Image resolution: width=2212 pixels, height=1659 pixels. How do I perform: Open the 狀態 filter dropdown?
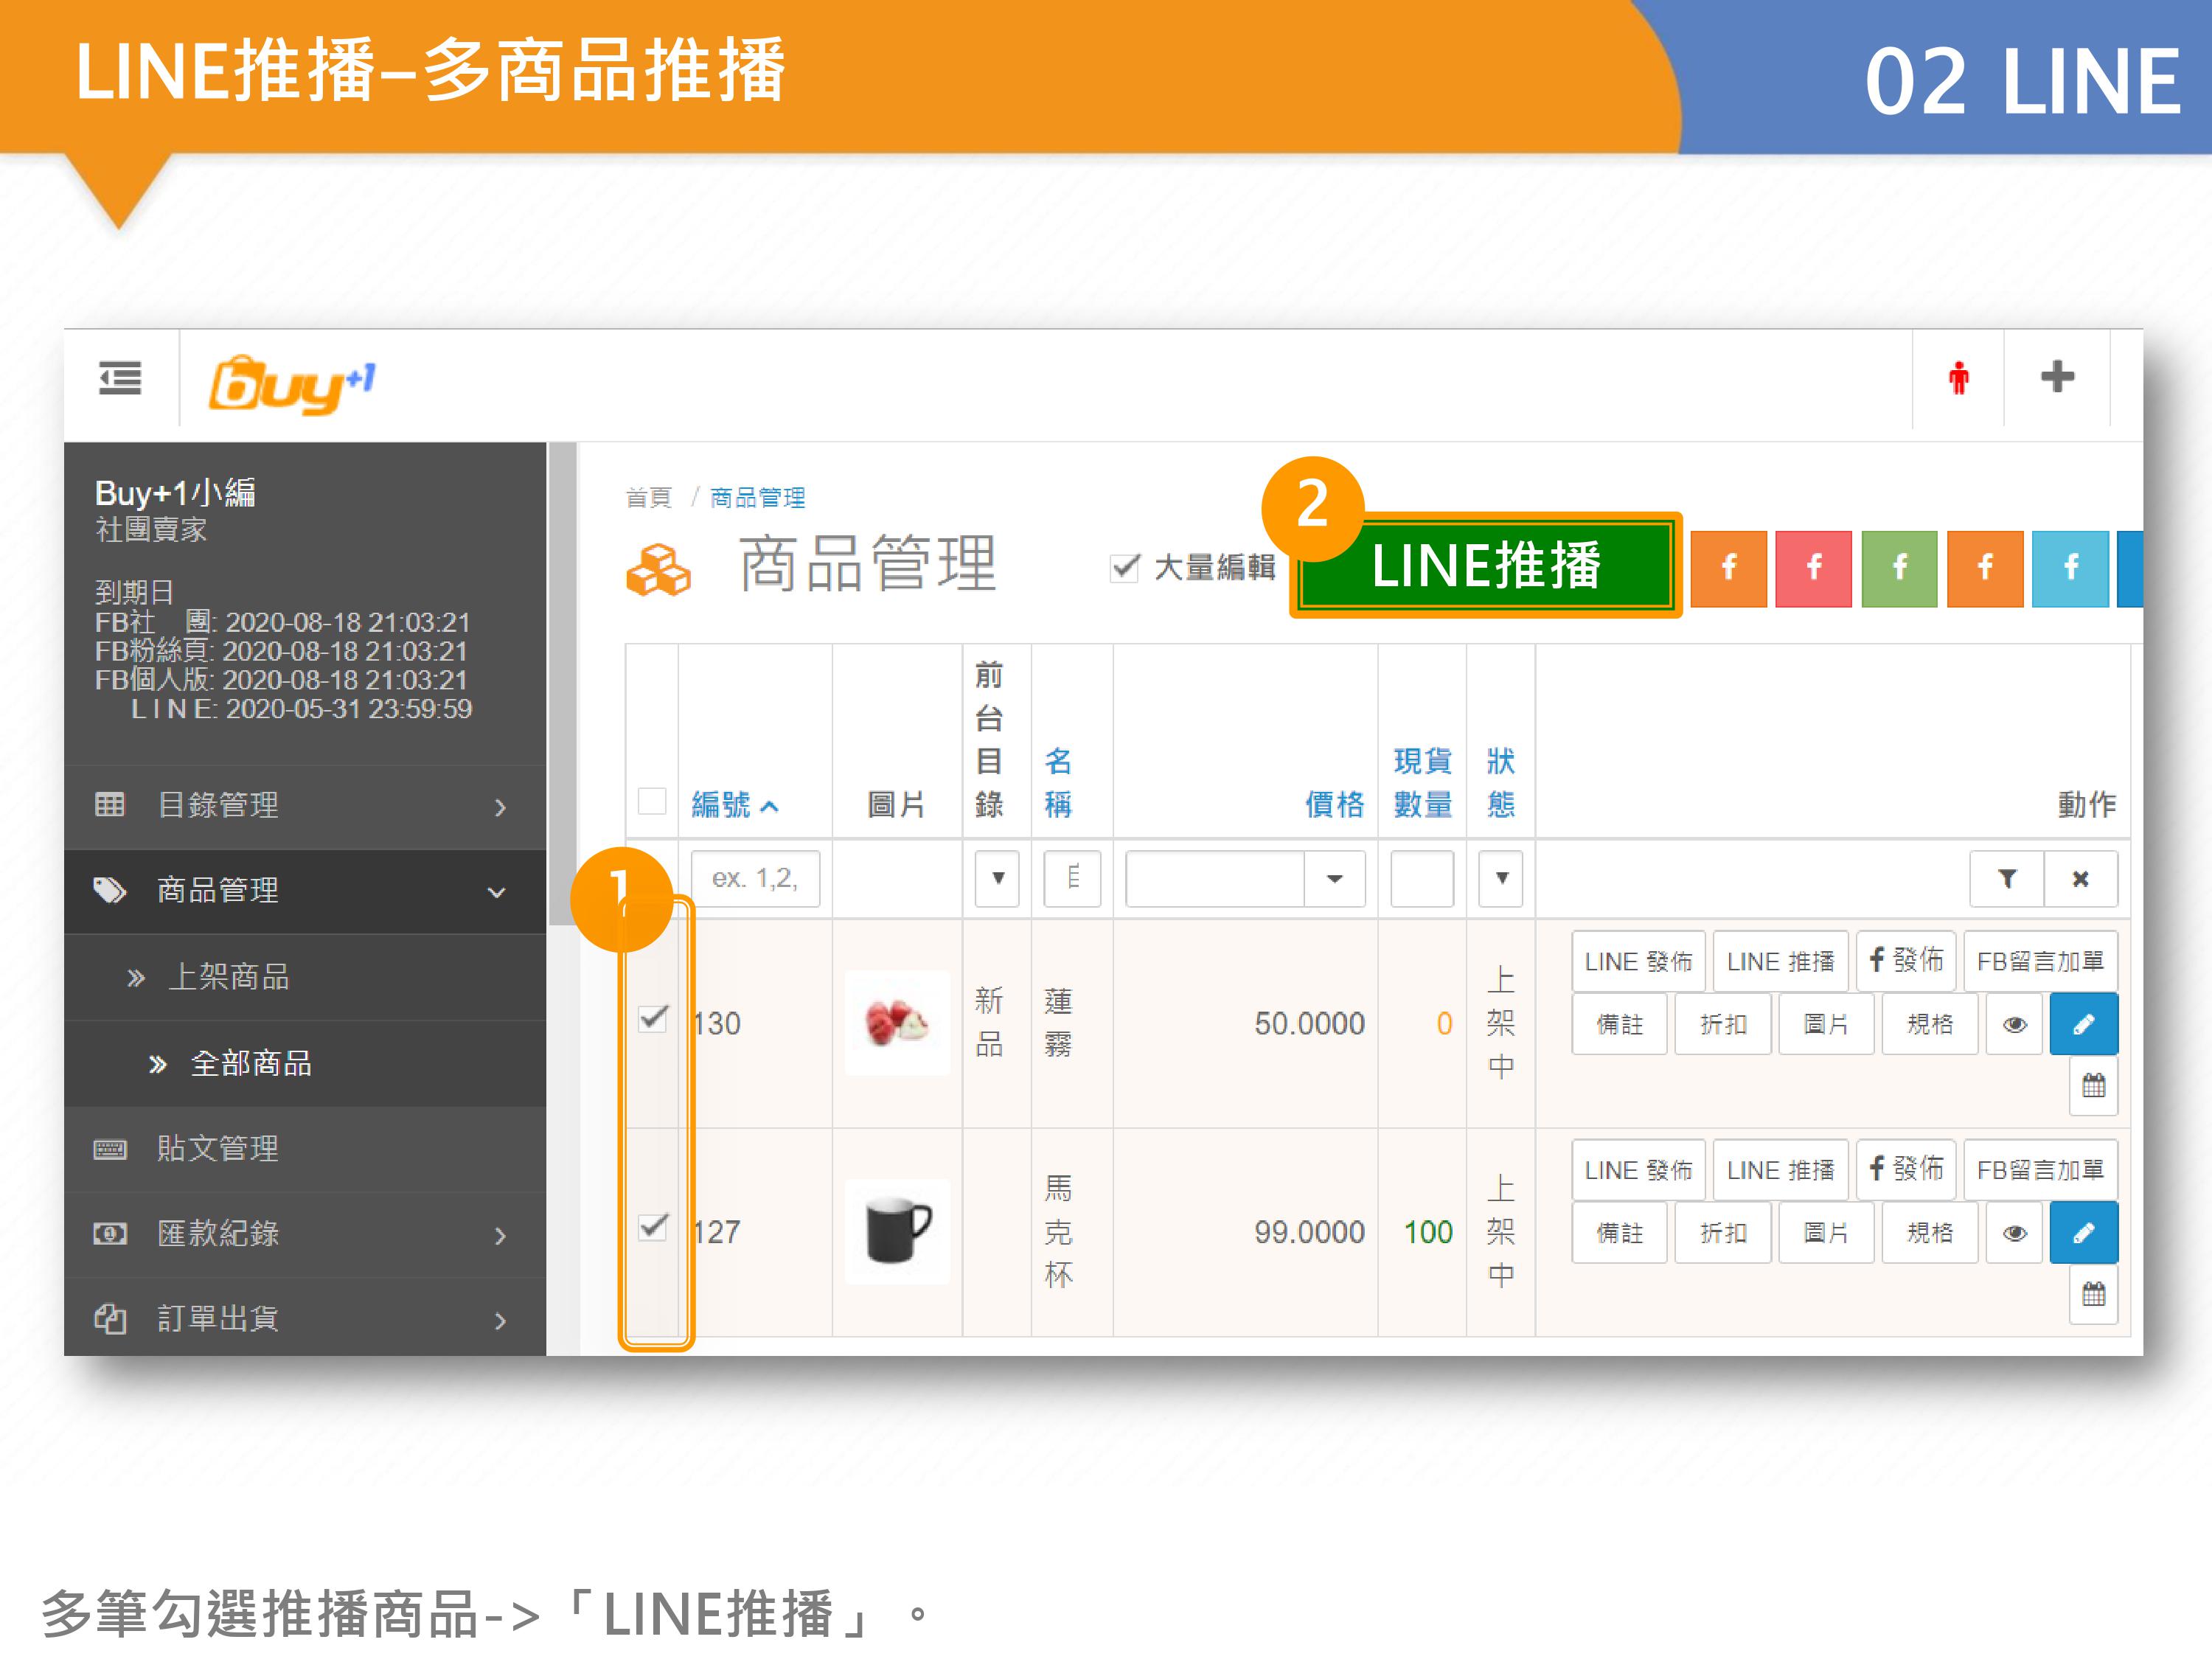(1501, 879)
